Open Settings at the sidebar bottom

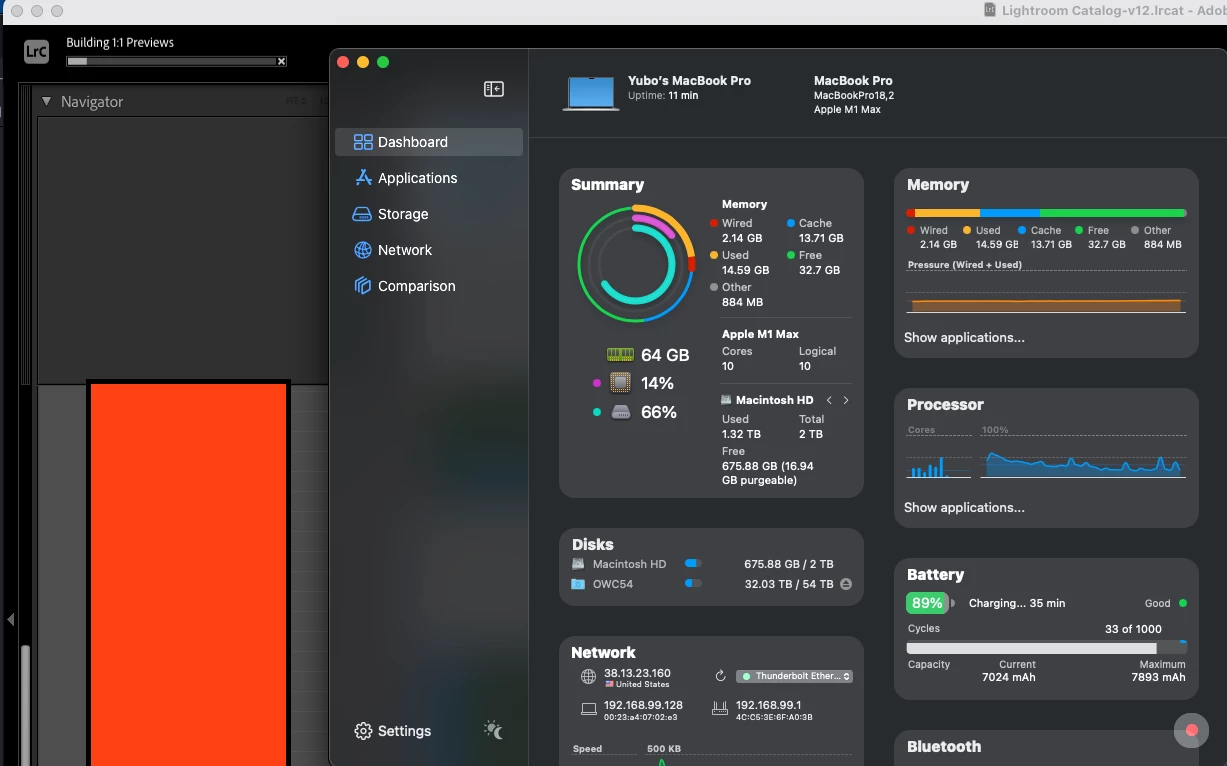(393, 731)
